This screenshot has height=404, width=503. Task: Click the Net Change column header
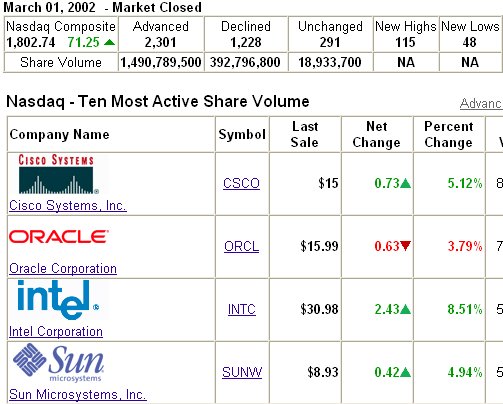coord(377,134)
